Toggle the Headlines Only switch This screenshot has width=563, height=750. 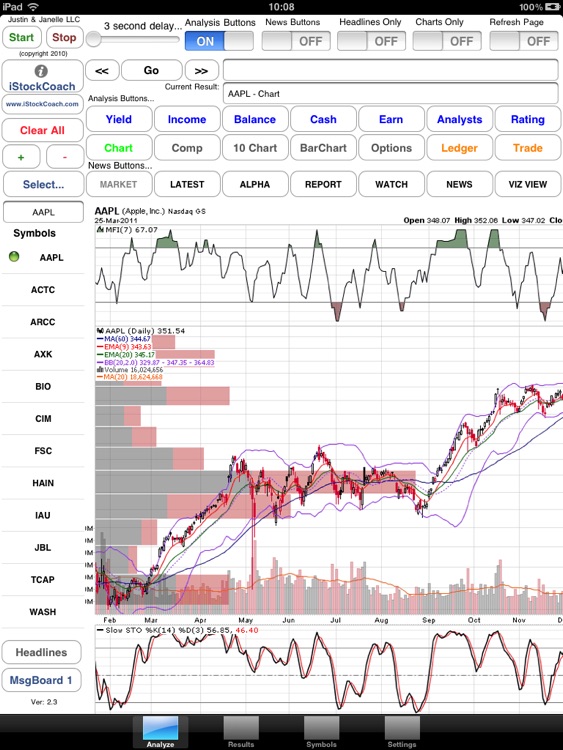coord(371,41)
